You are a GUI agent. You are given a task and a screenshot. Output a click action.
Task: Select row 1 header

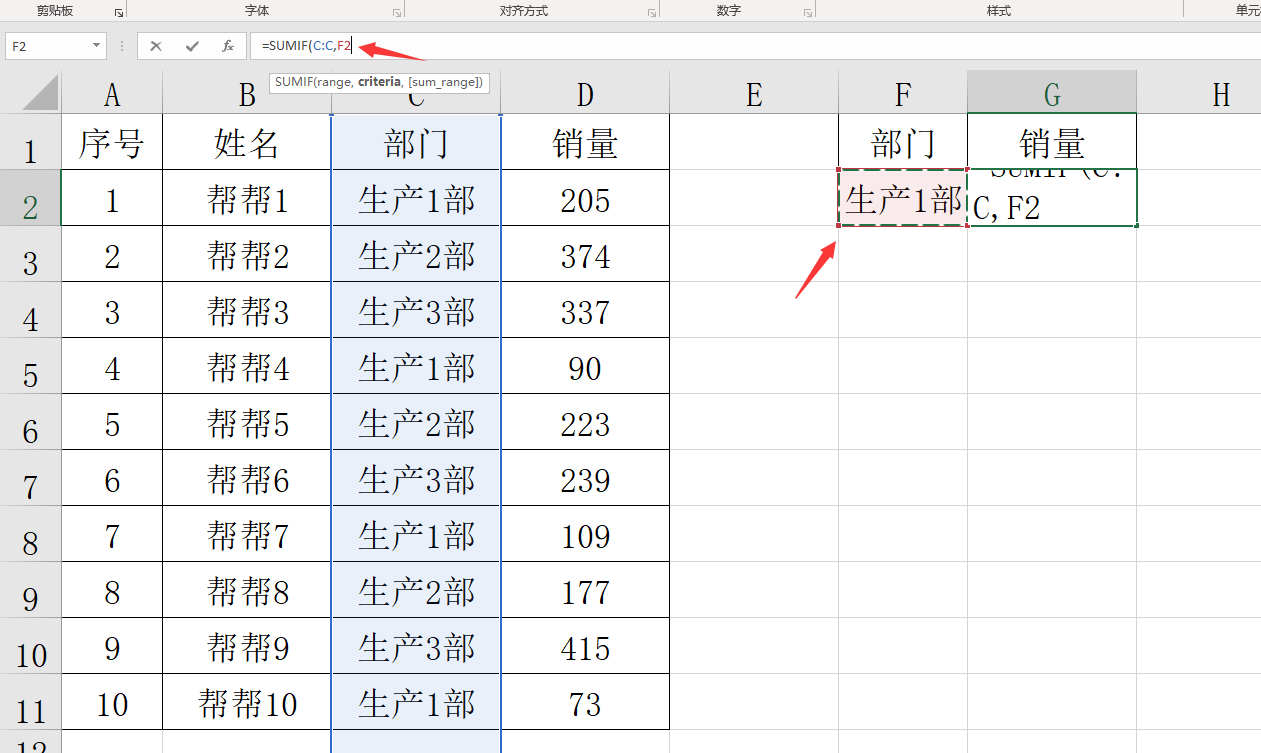(30, 142)
